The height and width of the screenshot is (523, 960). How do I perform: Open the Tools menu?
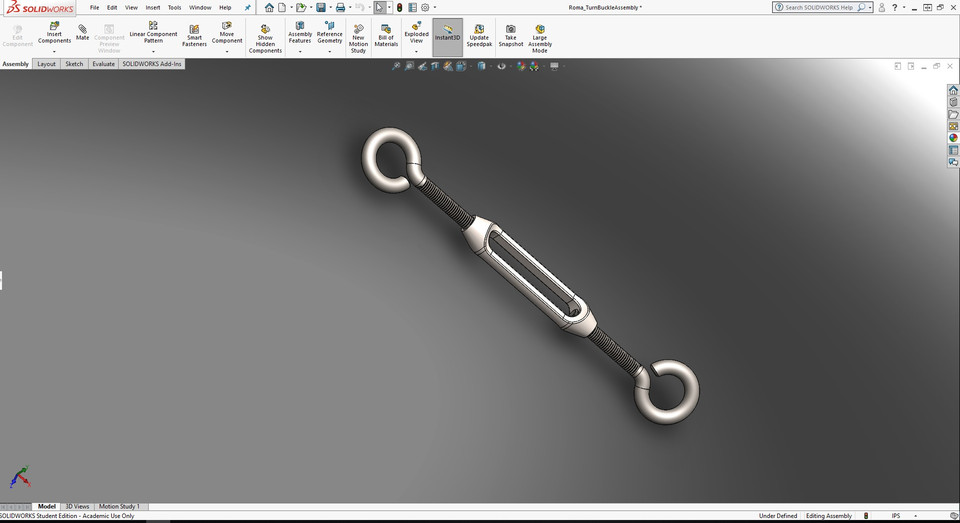174,7
